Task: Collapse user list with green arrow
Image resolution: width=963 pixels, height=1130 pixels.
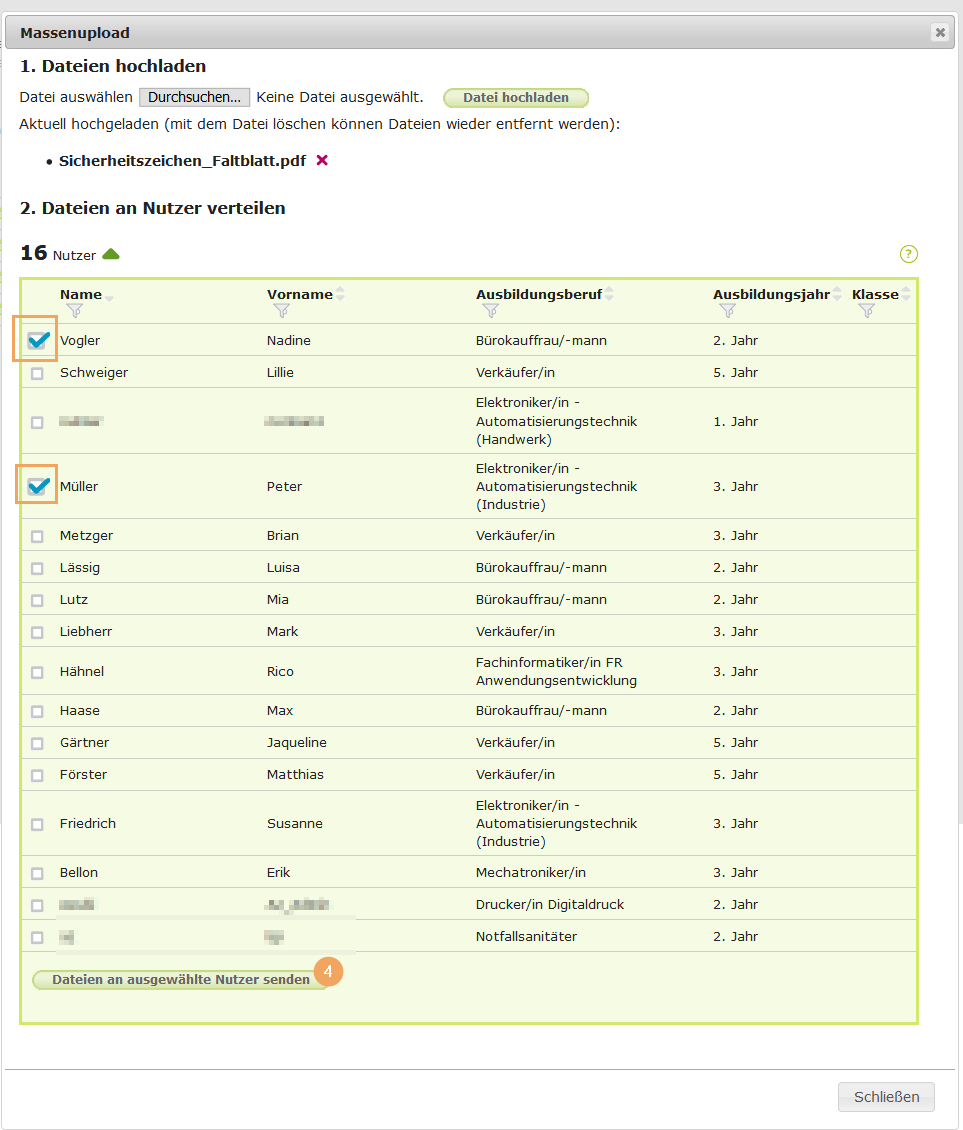Action: (111, 254)
